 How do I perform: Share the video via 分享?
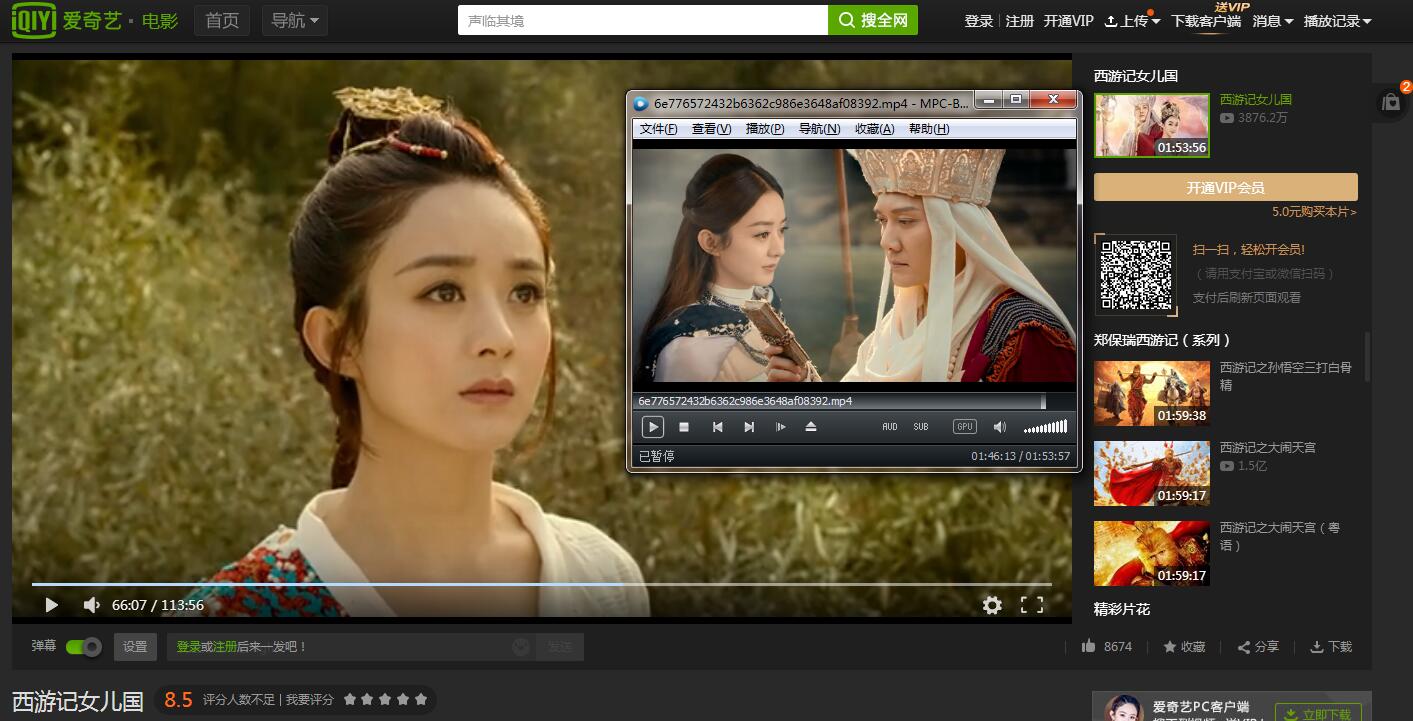[x=1258, y=647]
